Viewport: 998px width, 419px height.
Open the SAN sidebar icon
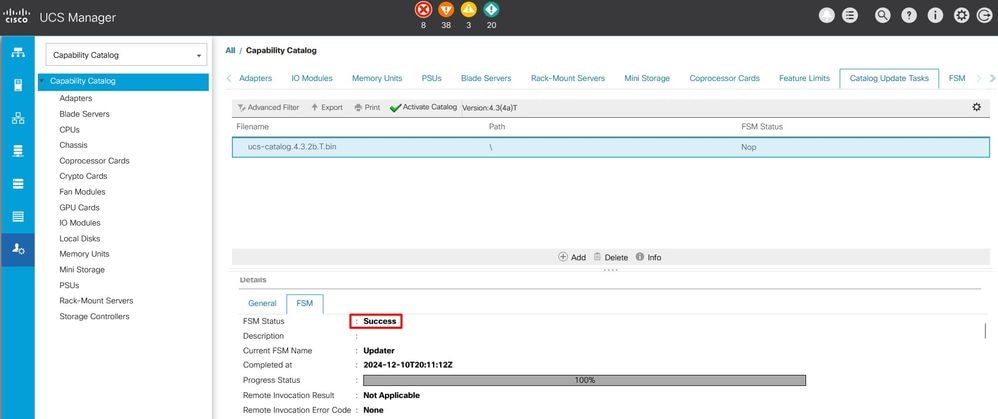pos(18,151)
